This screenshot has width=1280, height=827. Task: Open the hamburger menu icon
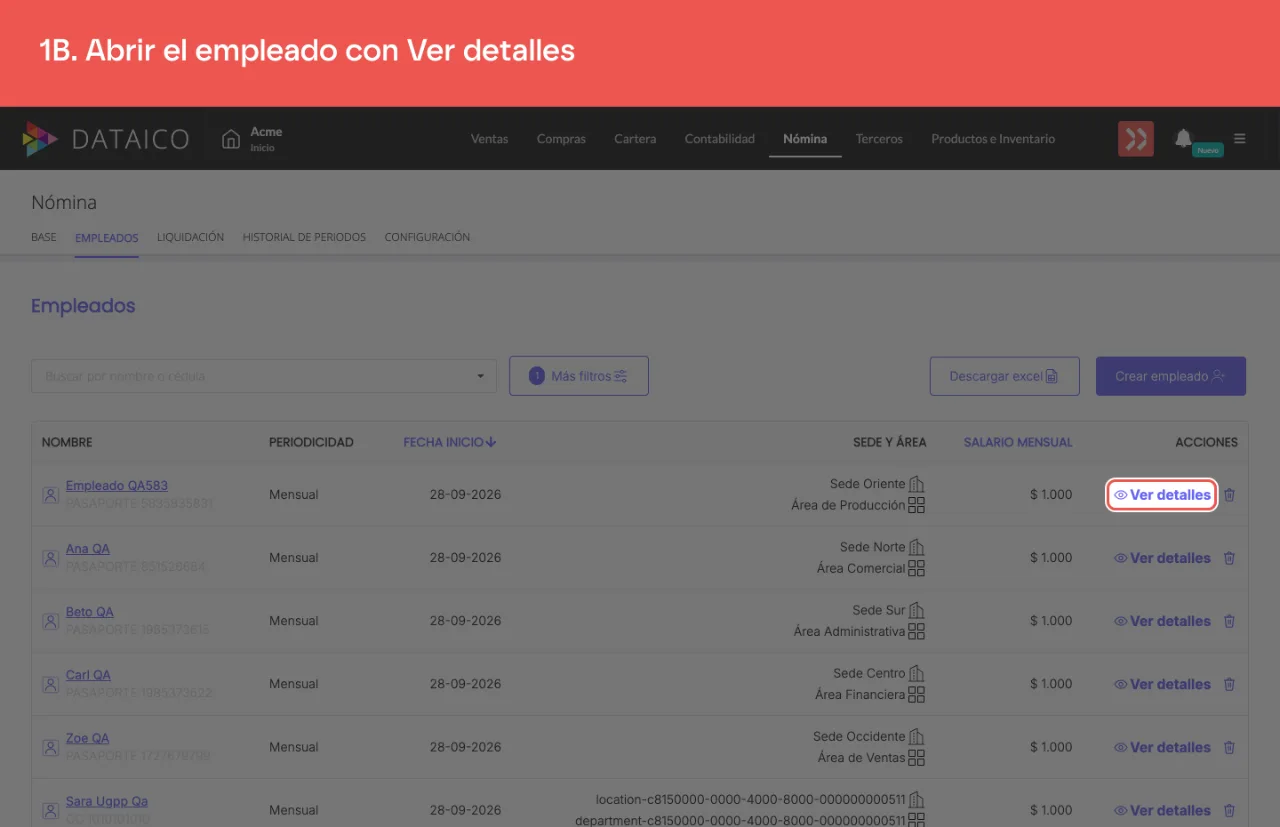pos(1240,139)
